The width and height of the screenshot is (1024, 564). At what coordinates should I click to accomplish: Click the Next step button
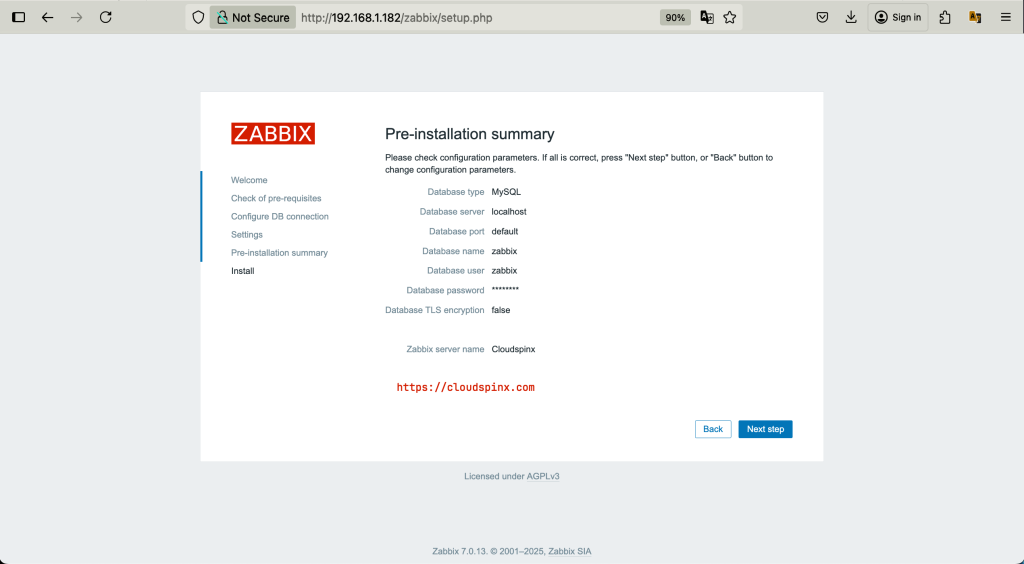click(765, 429)
